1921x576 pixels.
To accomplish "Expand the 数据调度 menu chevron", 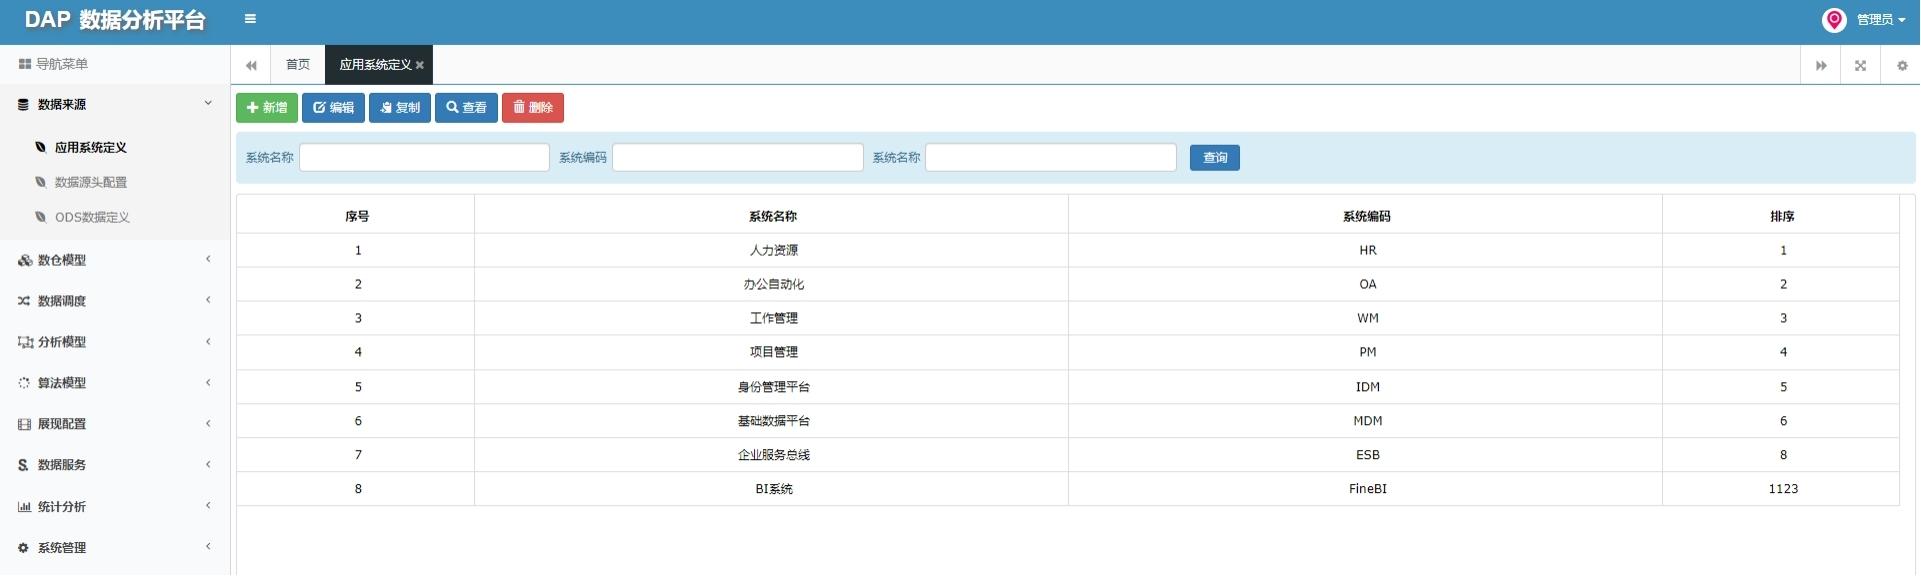I will point(208,301).
